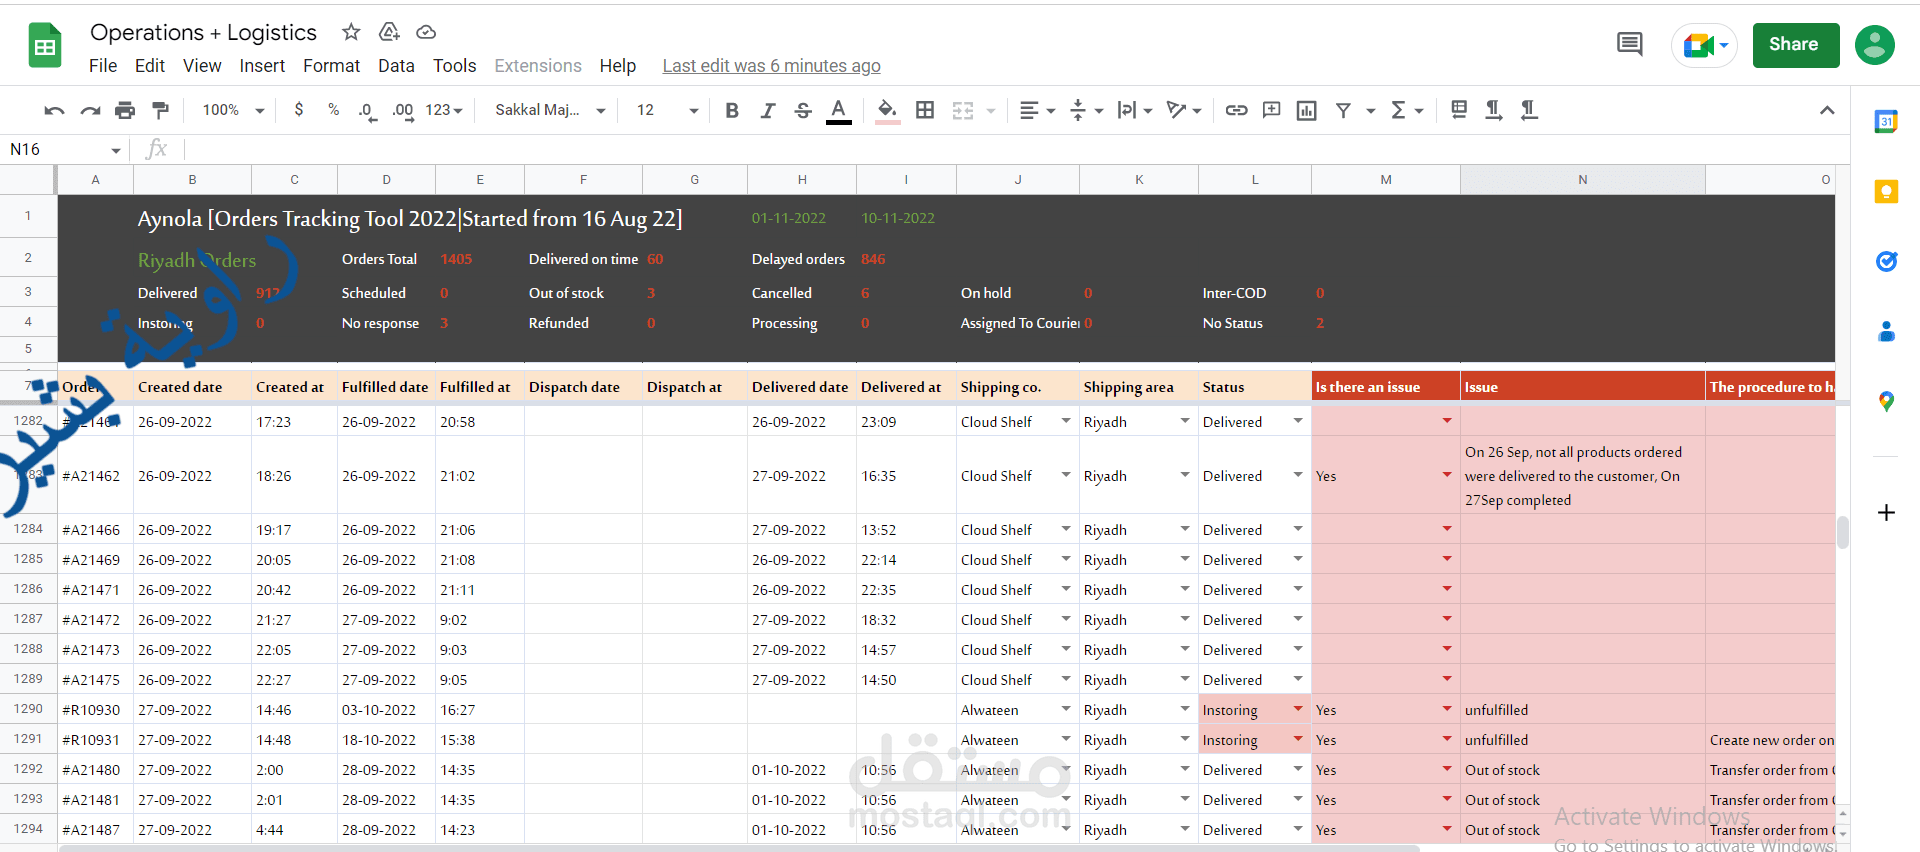Open the Data menu

[x=396, y=66]
